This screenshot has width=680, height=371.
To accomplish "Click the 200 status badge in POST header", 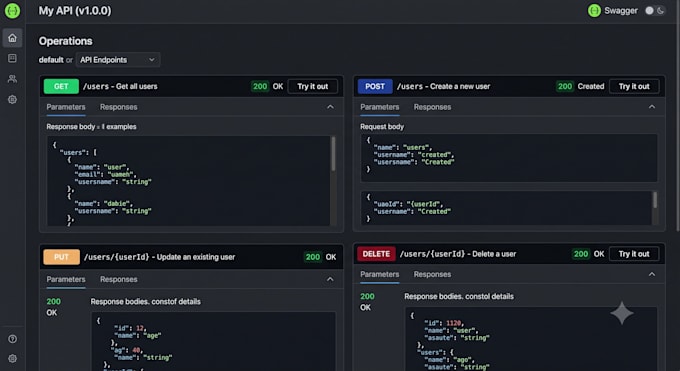I will (x=565, y=86).
